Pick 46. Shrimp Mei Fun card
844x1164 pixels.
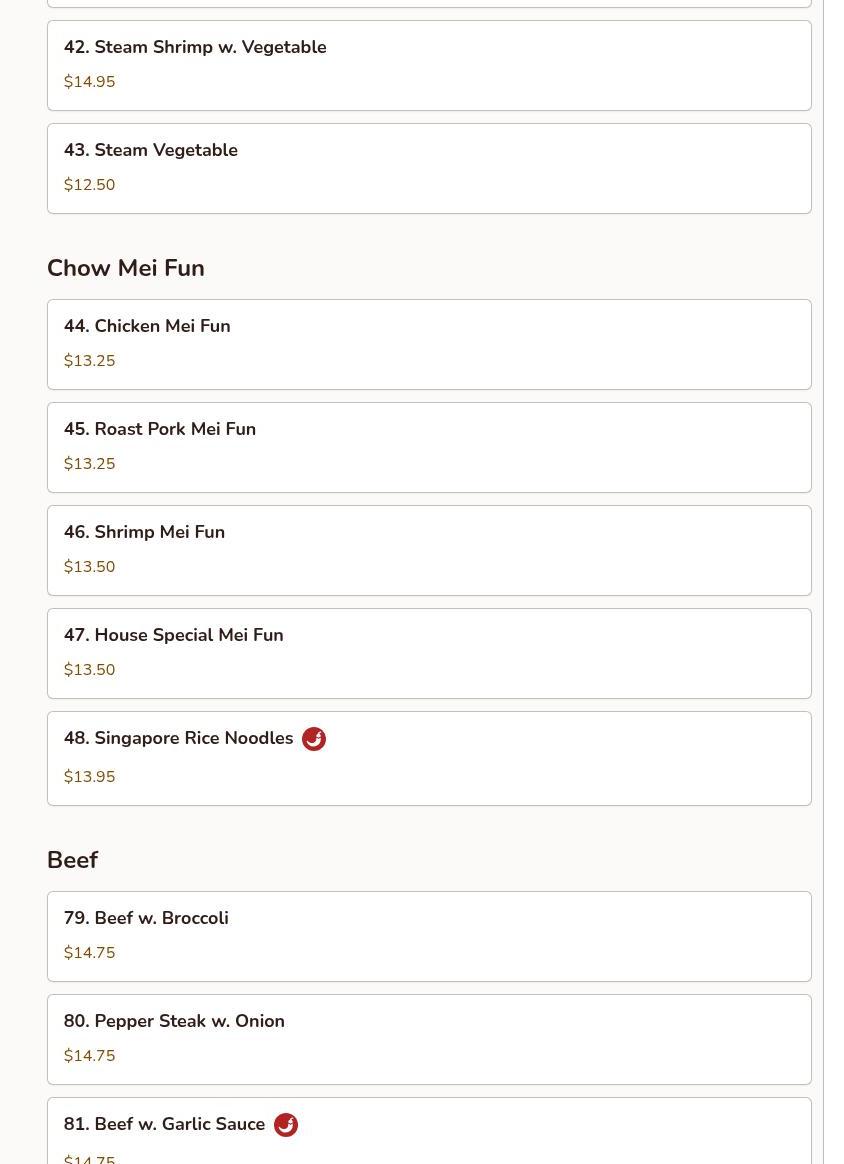pyautogui.click(x=429, y=550)
